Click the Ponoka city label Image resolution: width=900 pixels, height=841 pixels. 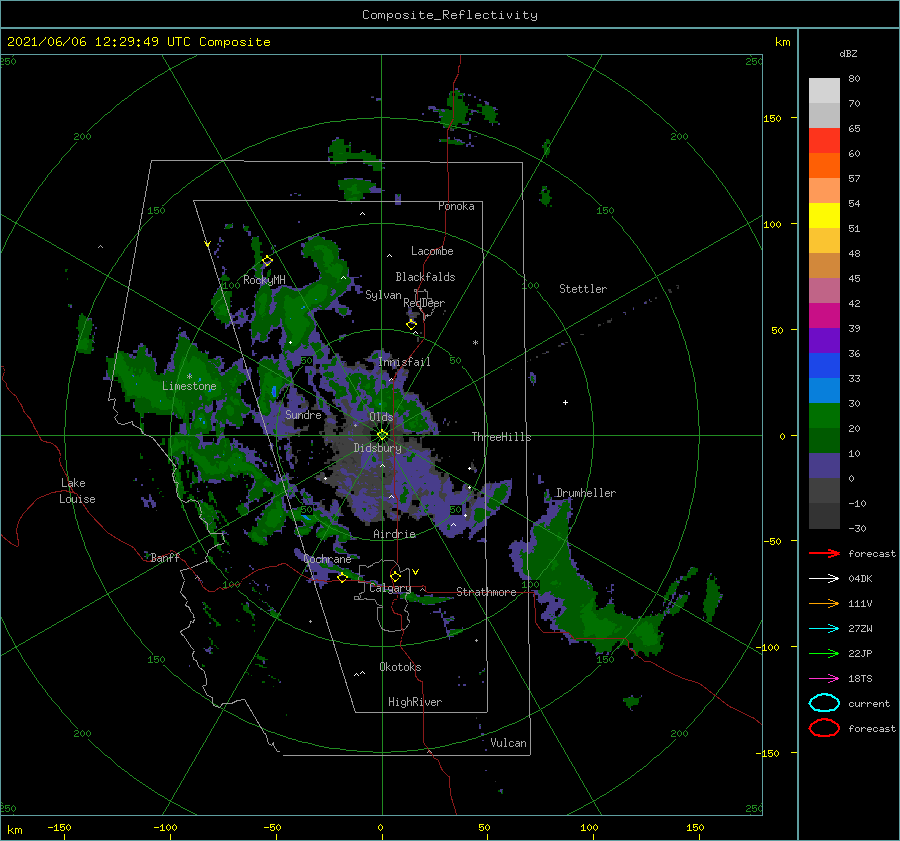[456, 206]
